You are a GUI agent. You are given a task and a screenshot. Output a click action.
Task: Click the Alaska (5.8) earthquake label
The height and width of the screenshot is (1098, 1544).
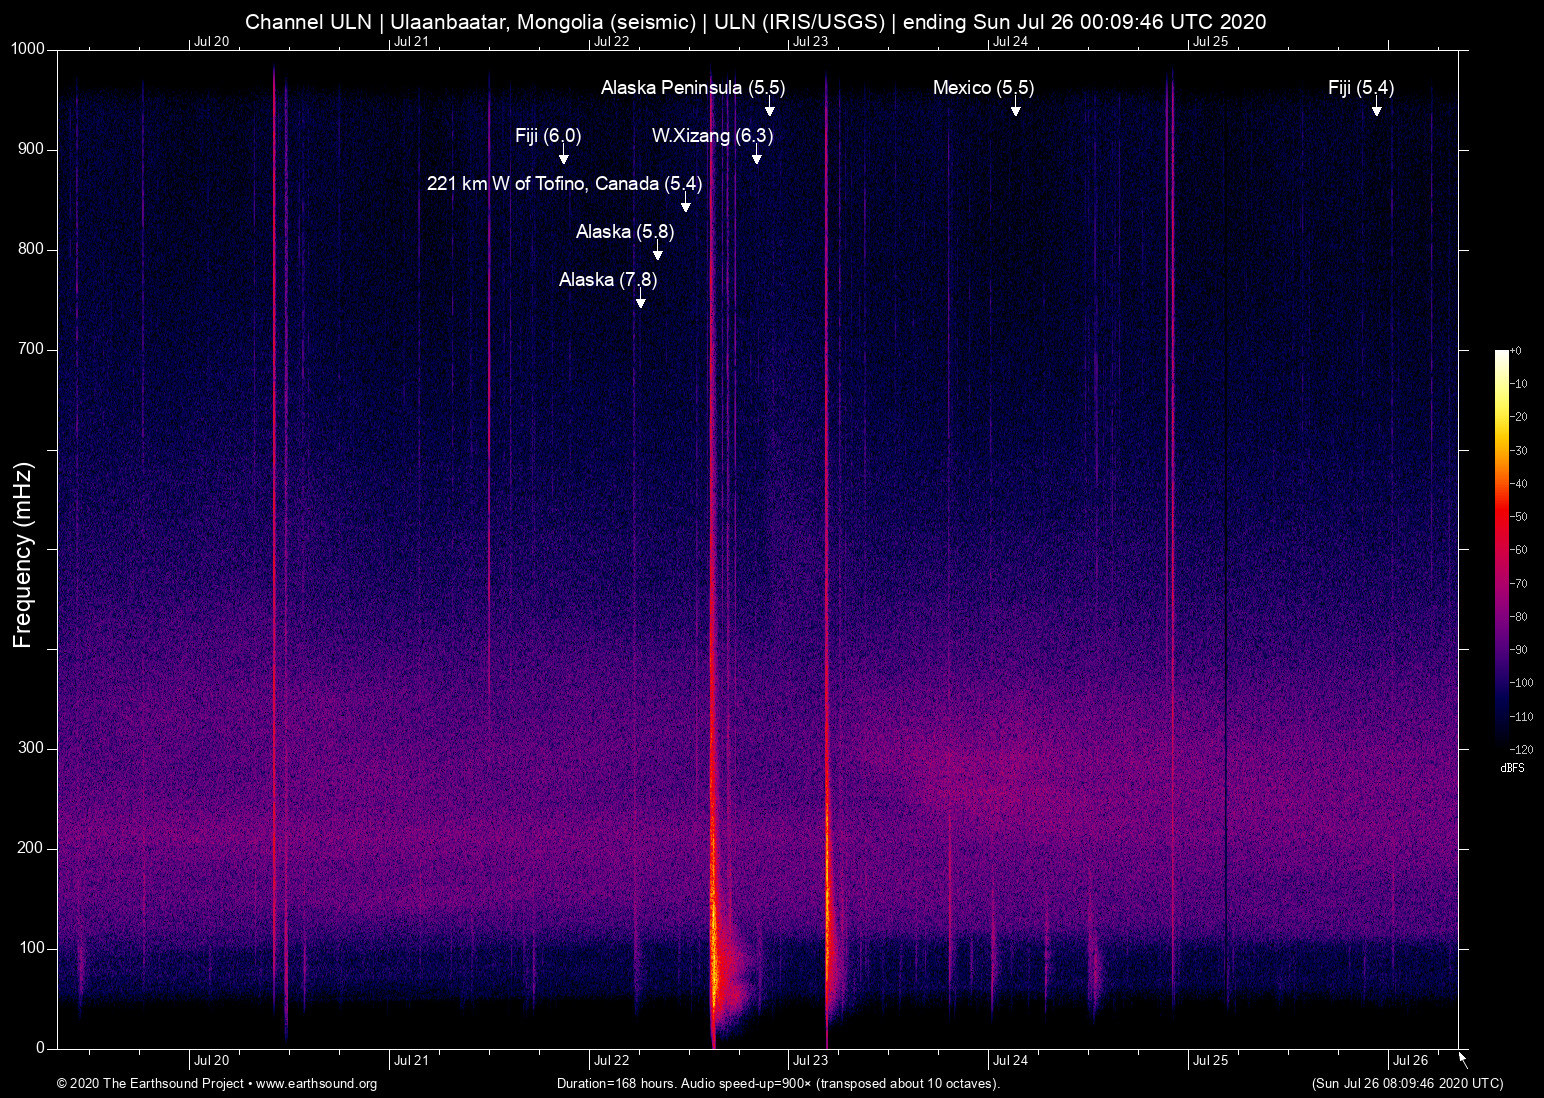(625, 232)
